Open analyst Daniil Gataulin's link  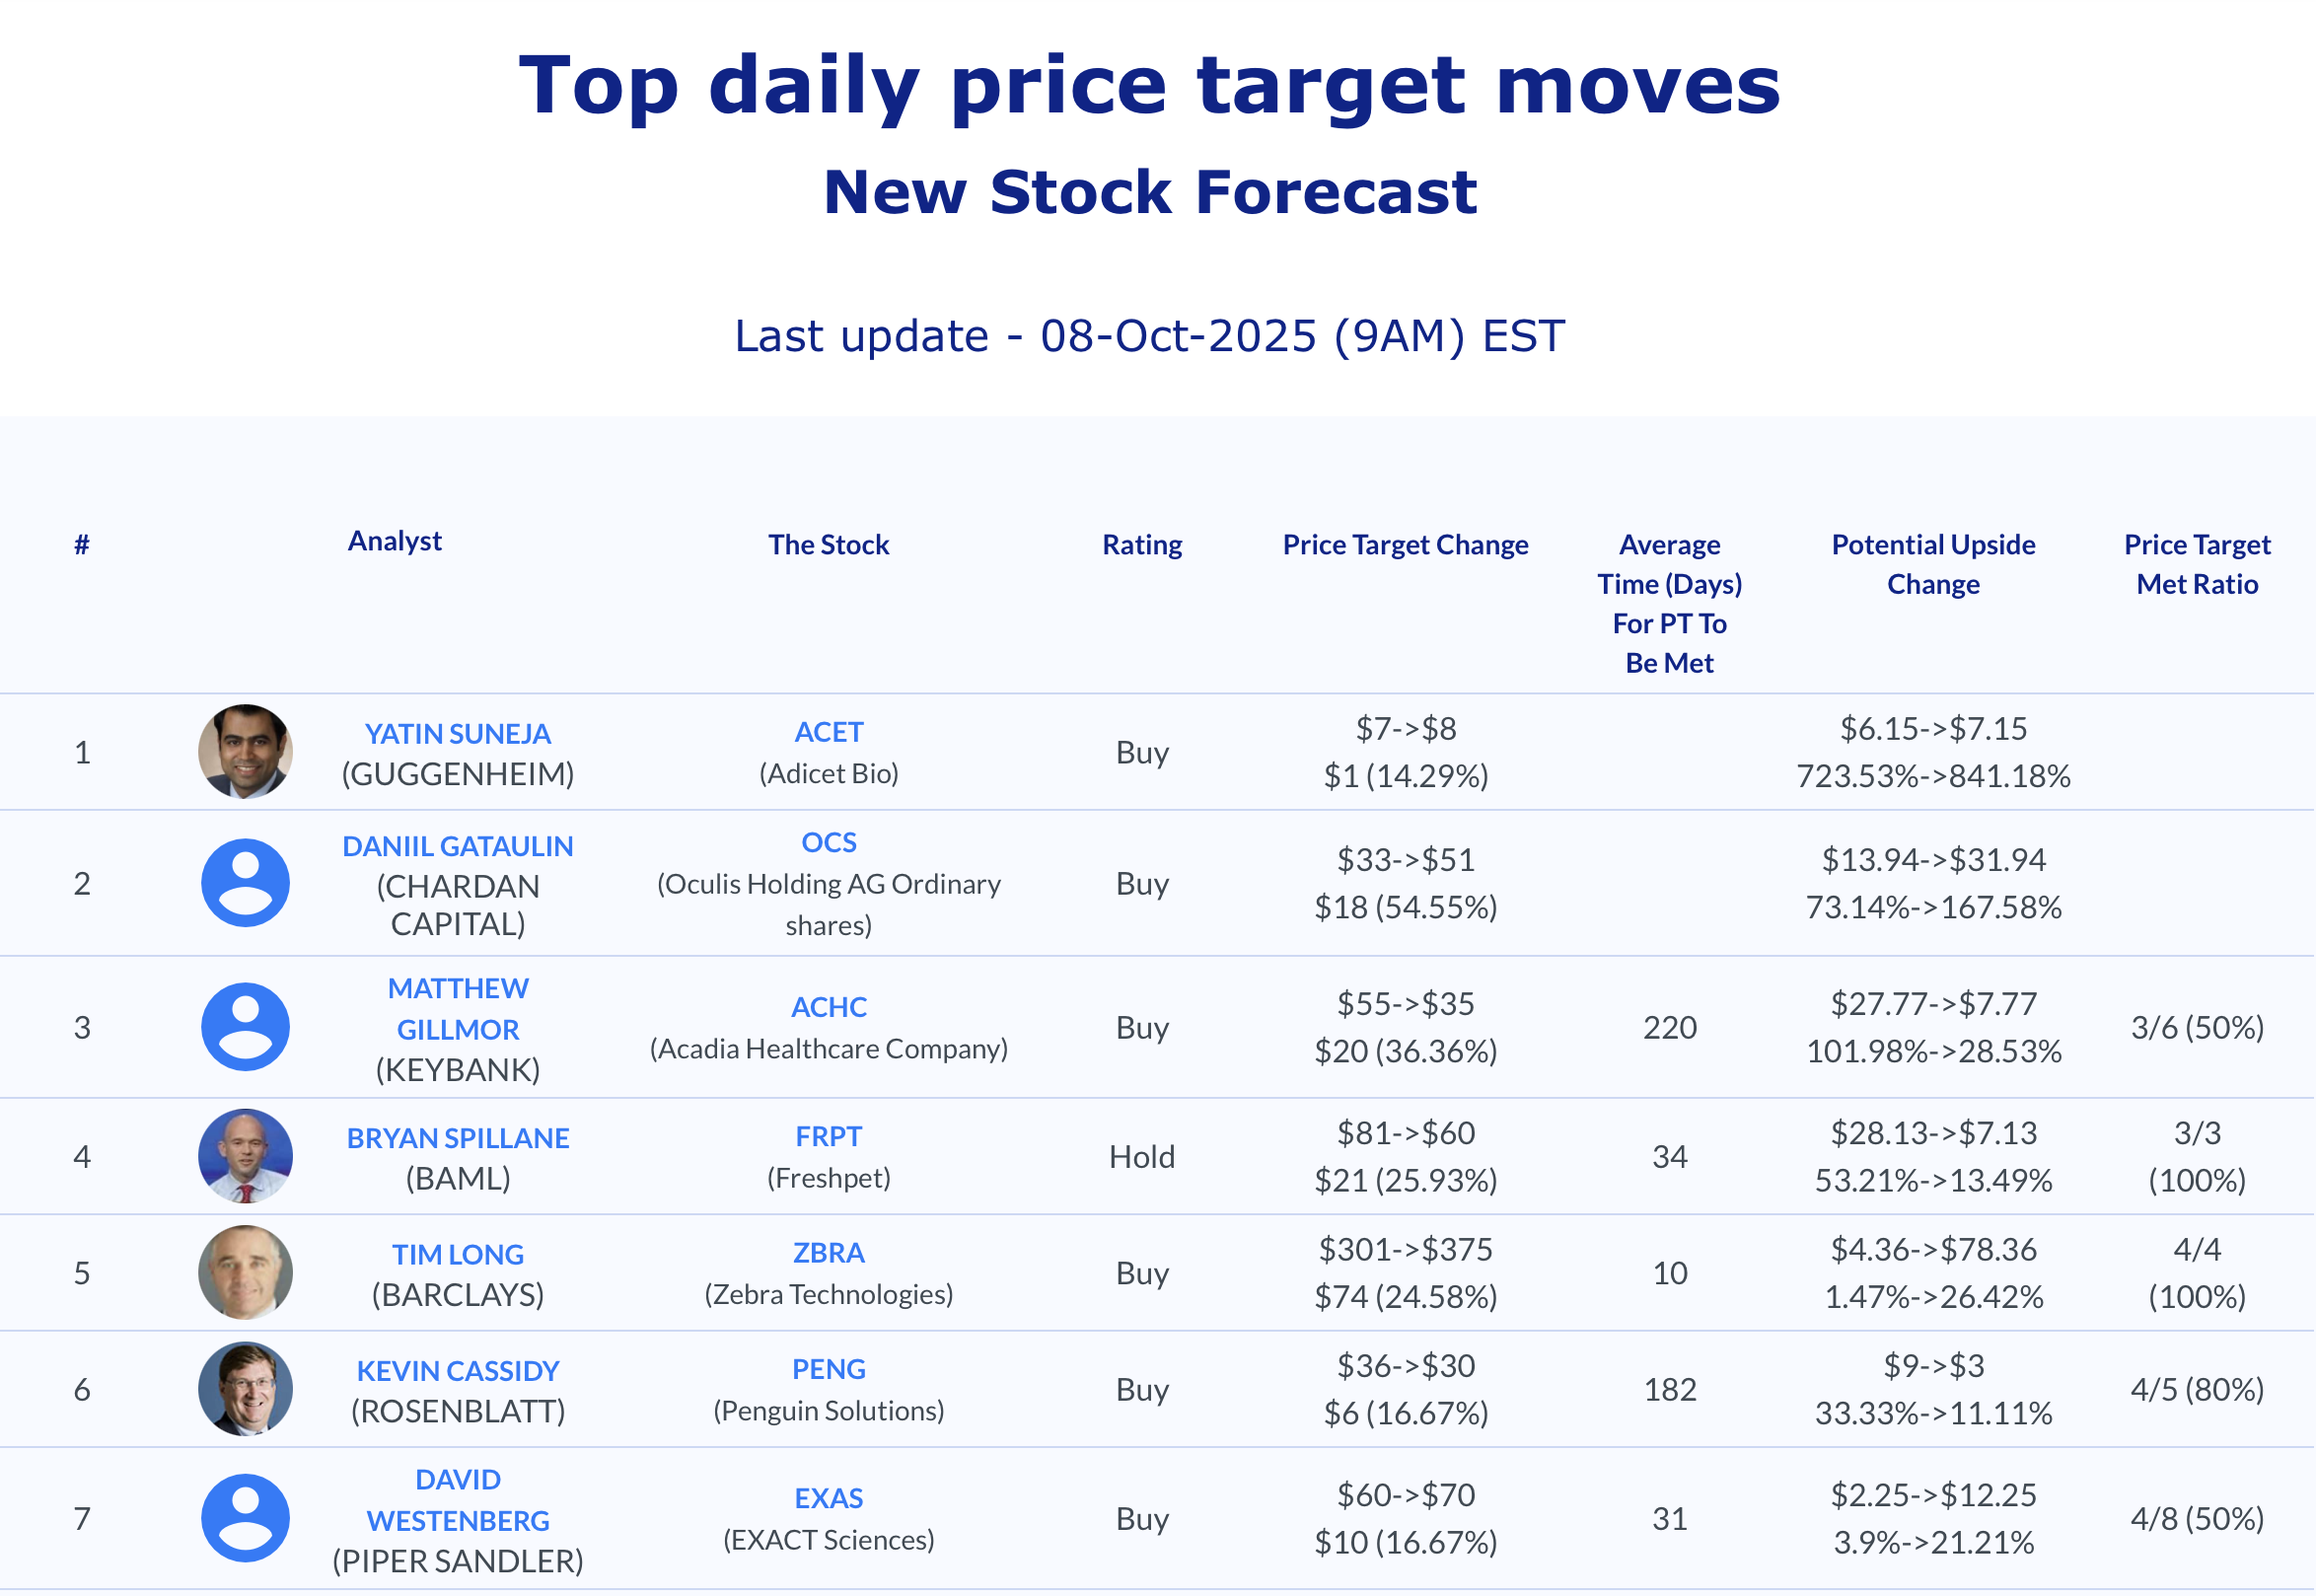pyautogui.click(x=457, y=846)
